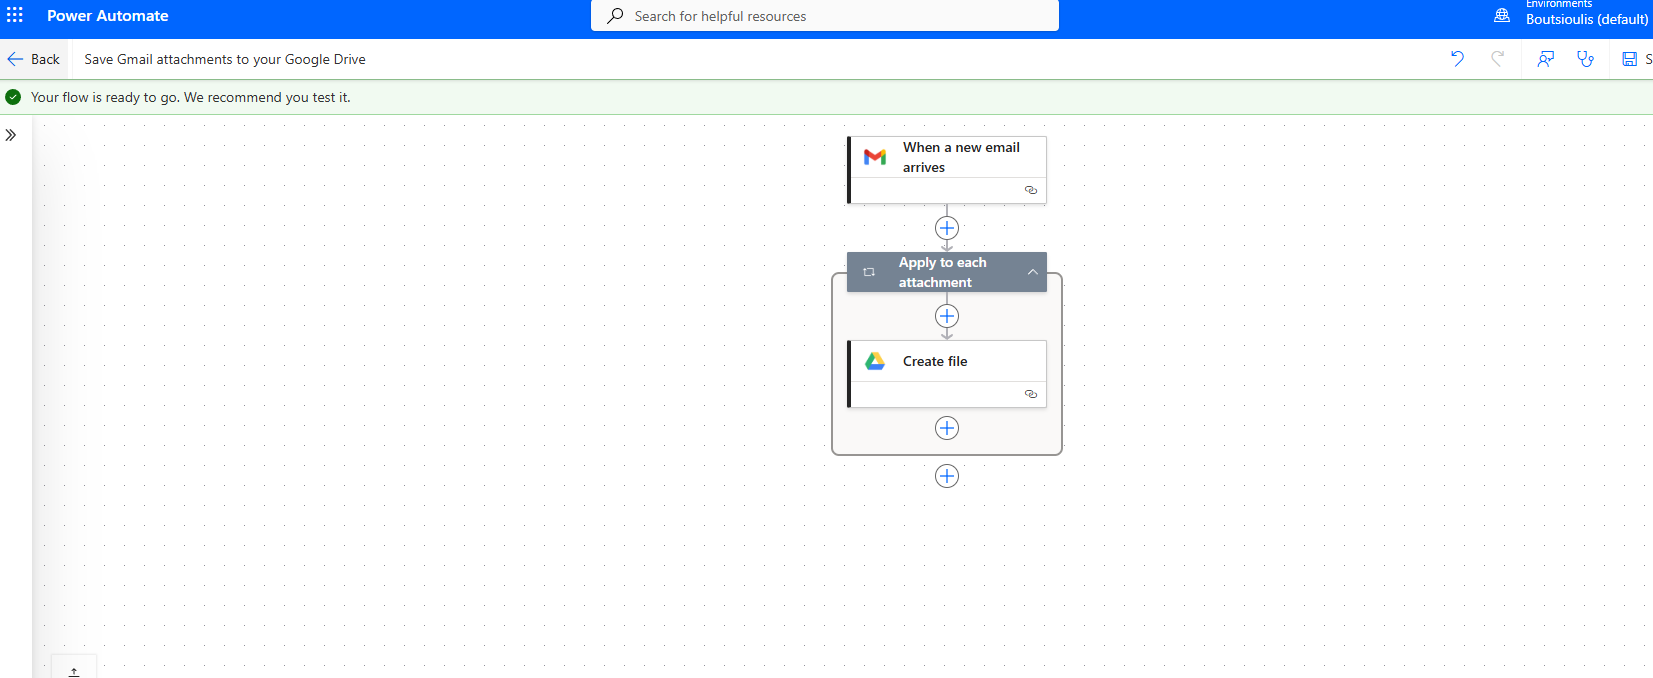Open the Flow checker stethoscope icon
This screenshot has width=1653, height=678.
tap(1585, 59)
